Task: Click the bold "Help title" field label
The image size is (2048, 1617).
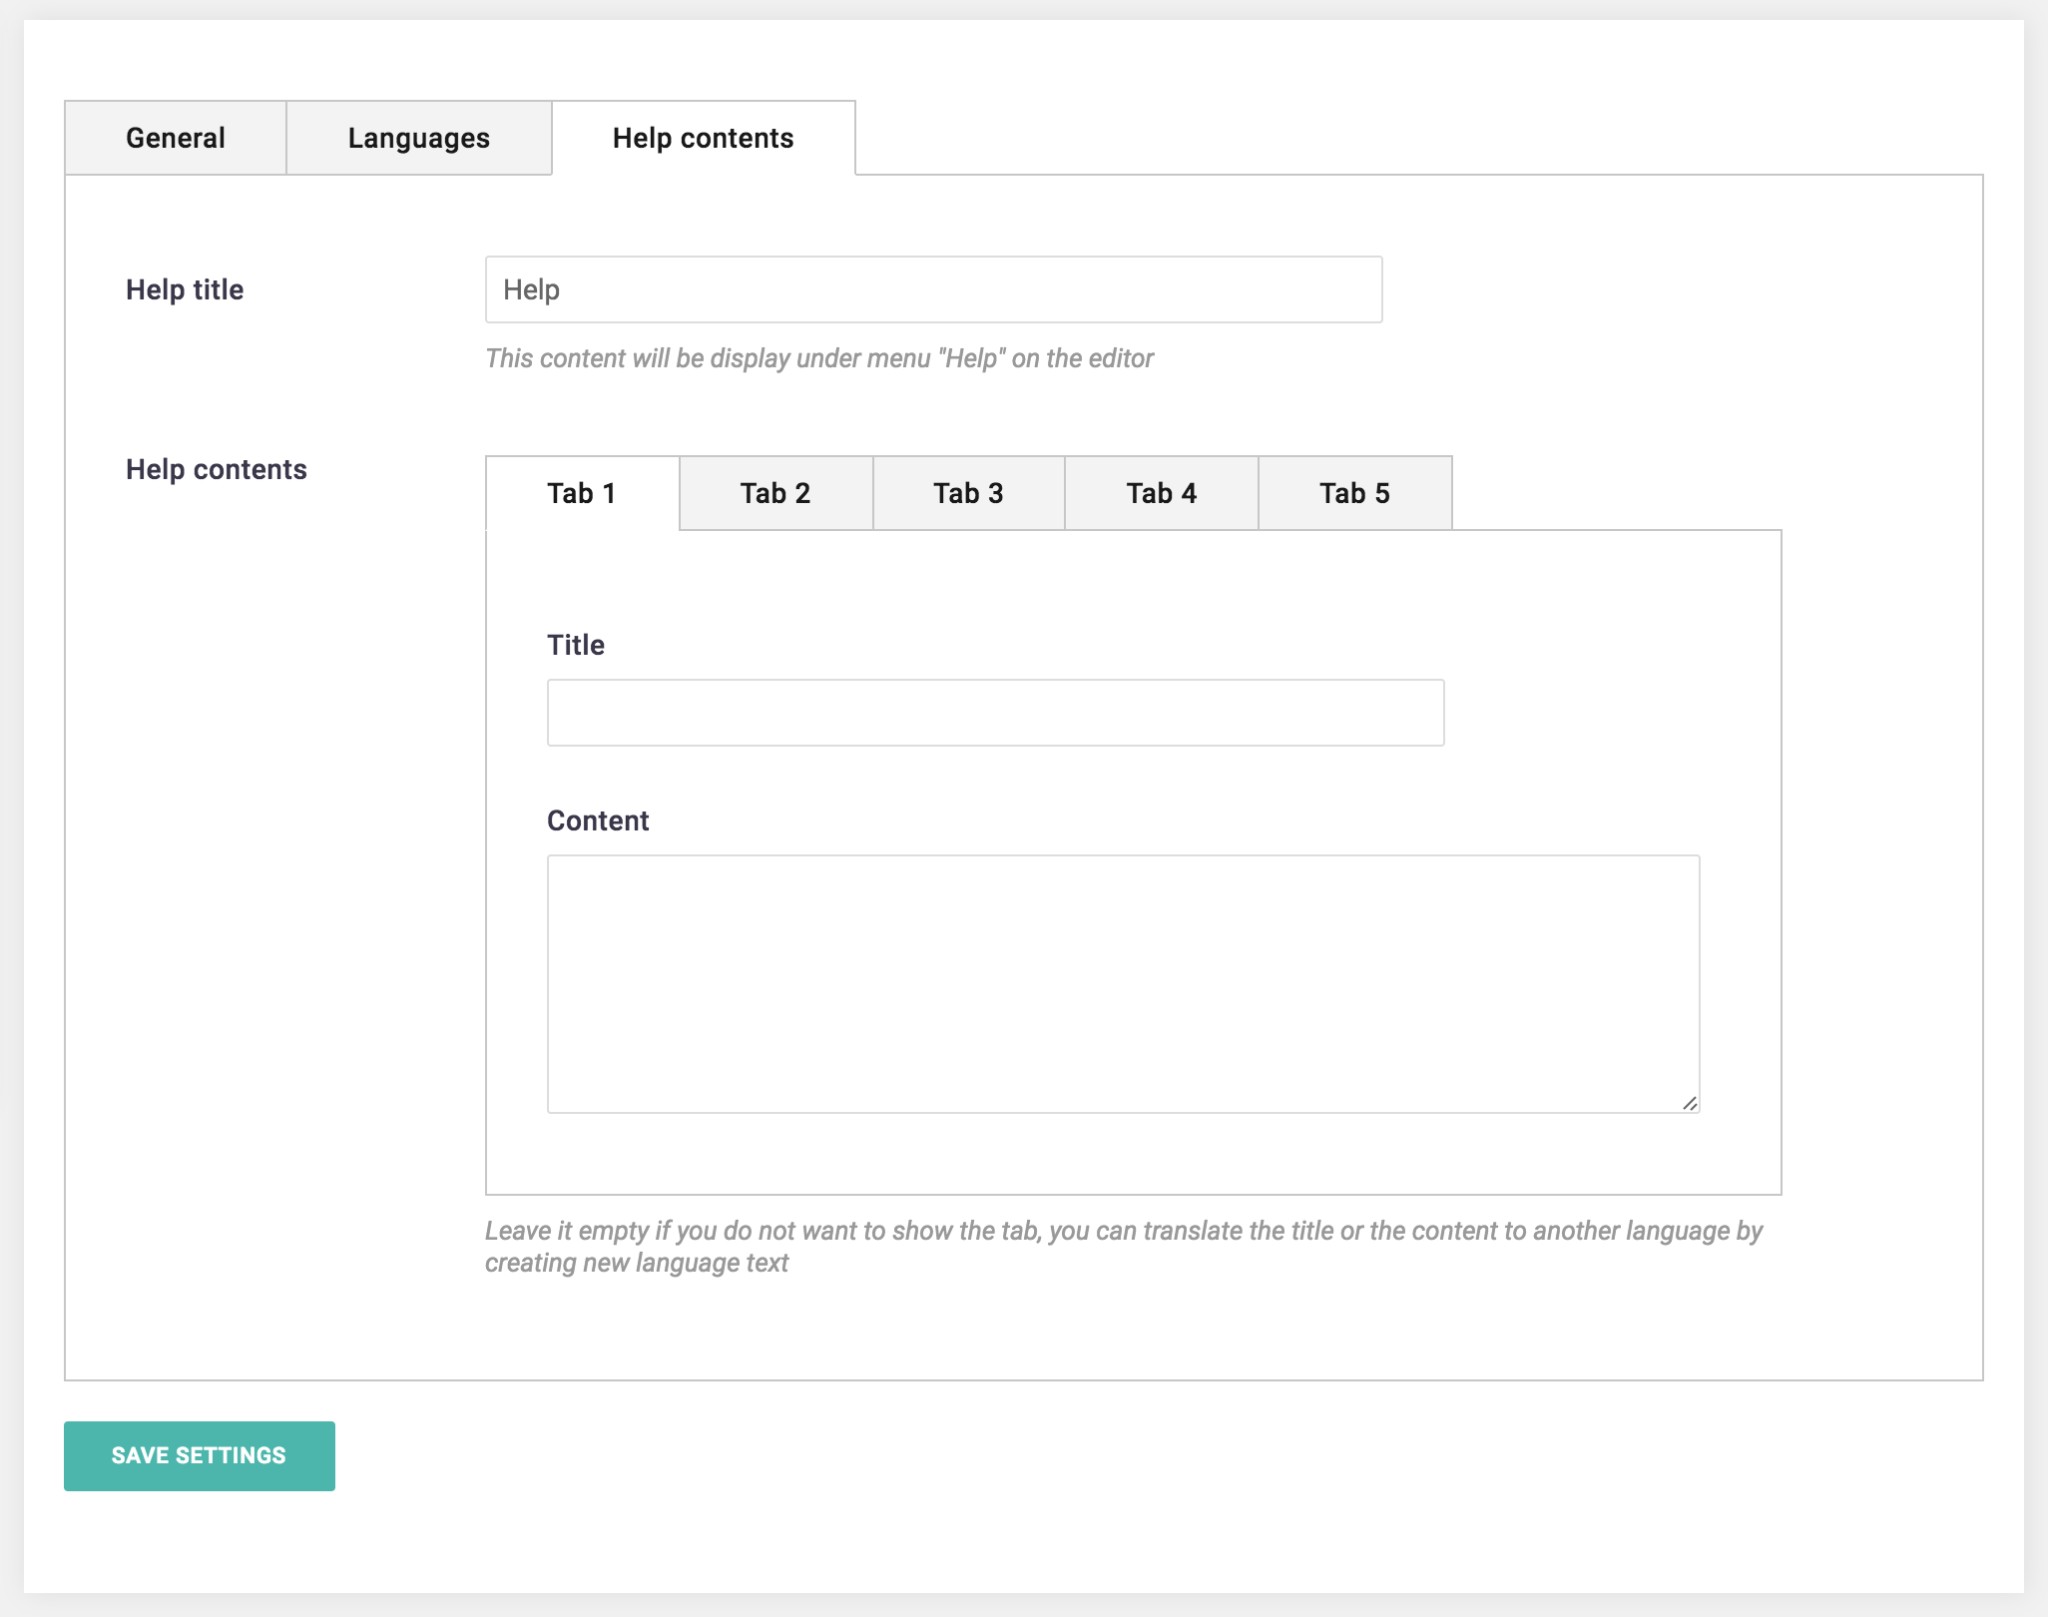Action: pos(185,290)
